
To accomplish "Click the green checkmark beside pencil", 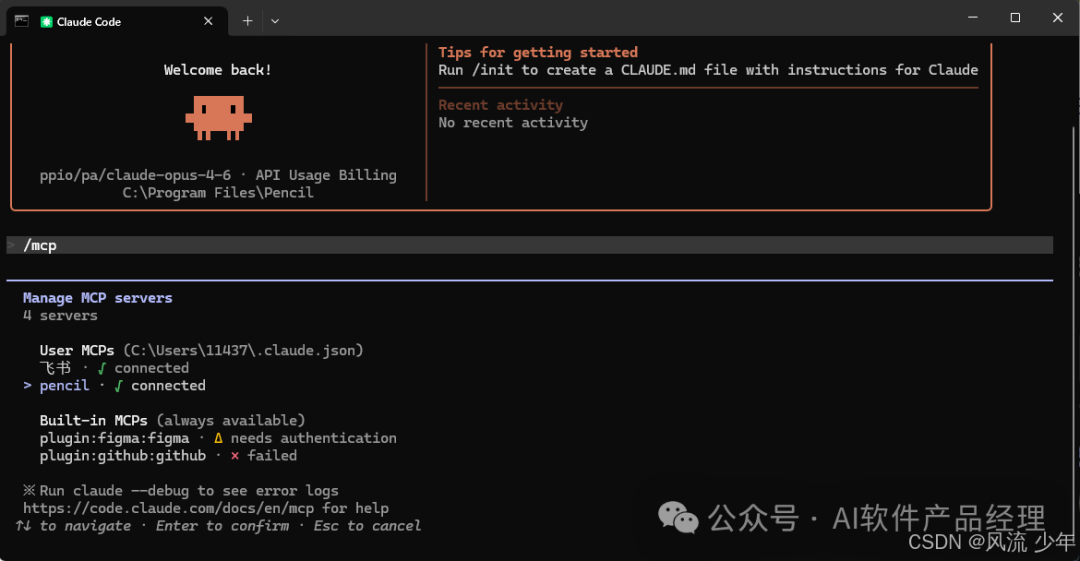I will (118, 386).
